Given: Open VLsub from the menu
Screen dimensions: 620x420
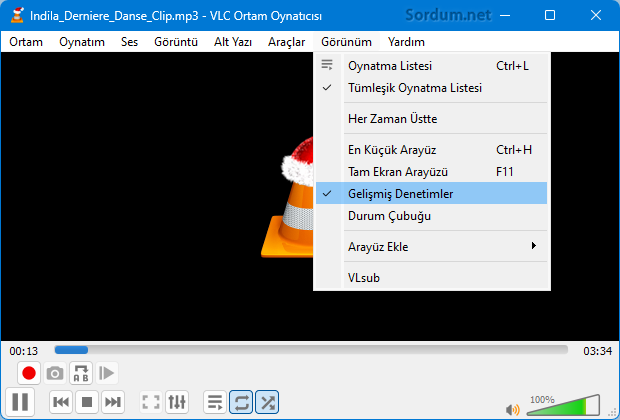Looking at the screenshot, I should [x=431, y=278].
